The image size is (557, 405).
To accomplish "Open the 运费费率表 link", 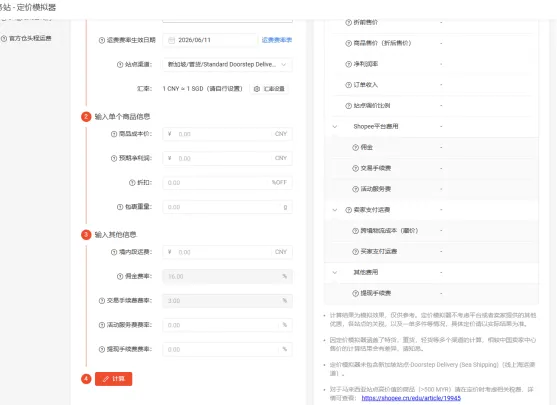I will 277,40.
